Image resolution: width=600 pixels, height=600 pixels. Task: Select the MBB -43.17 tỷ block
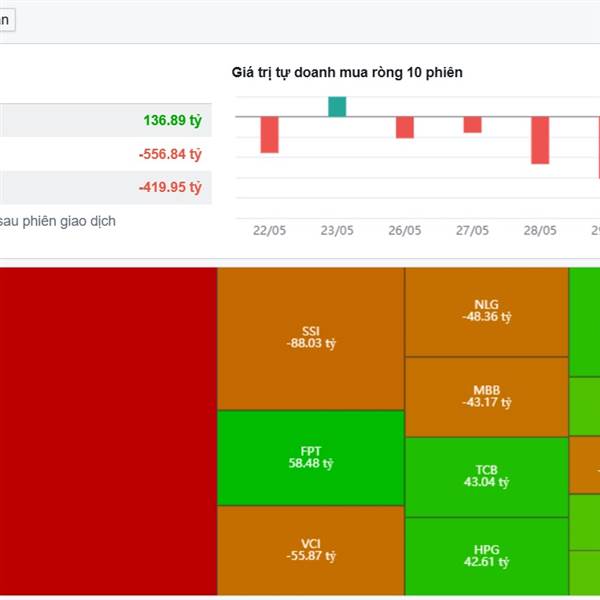(486, 397)
